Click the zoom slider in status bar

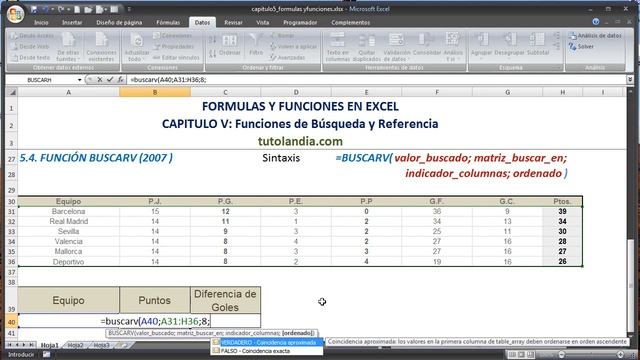[591, 355]
